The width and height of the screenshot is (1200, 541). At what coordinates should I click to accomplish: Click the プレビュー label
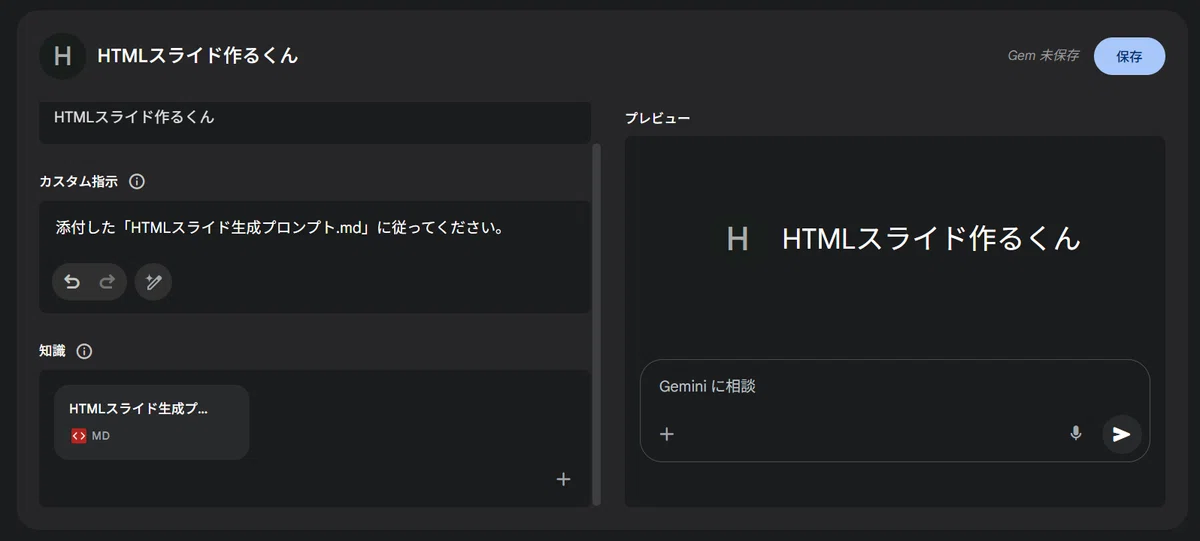[657, 118]
